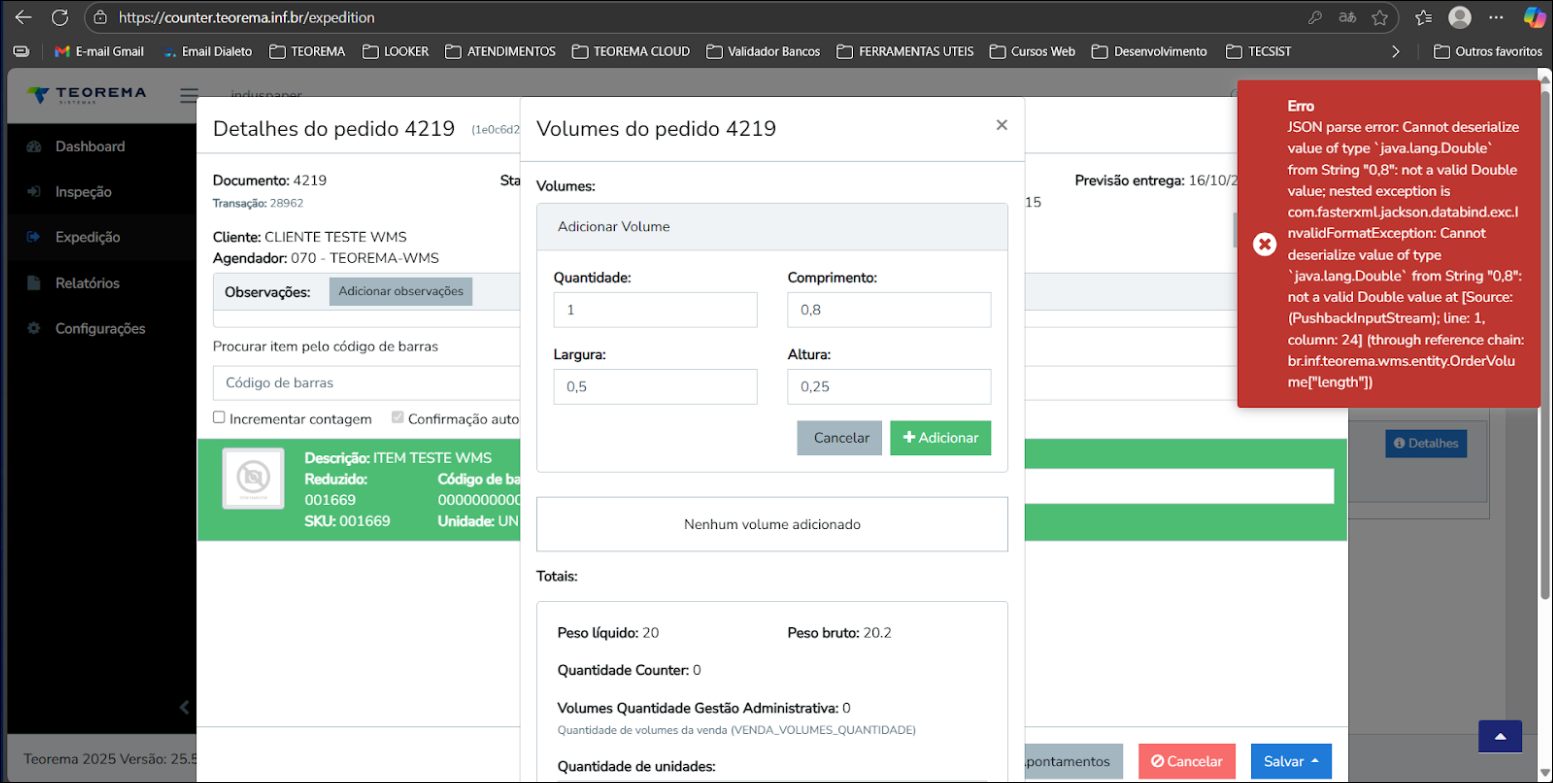Open the hamburger sidebar menu

pos(189,96)
